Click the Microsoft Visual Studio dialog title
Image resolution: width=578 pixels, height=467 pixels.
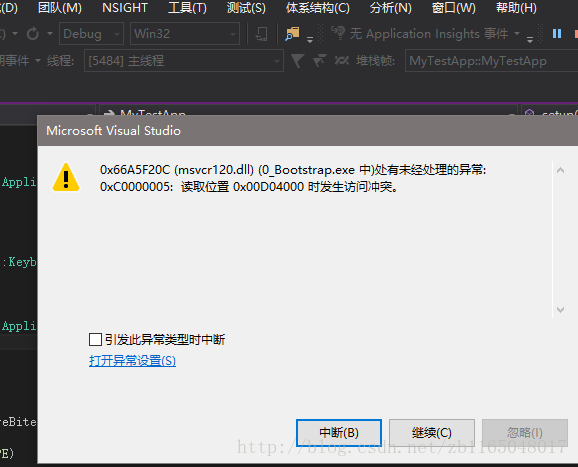pos(114,130)
